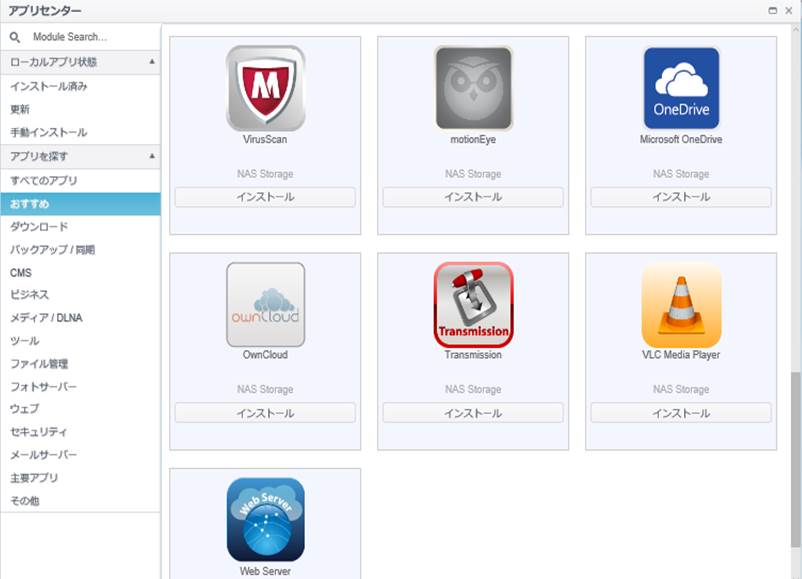The height and width of the screenshot is (579, 802).
Task: Browse the フォトサーバー category
Action: click(x=80, y=387)
